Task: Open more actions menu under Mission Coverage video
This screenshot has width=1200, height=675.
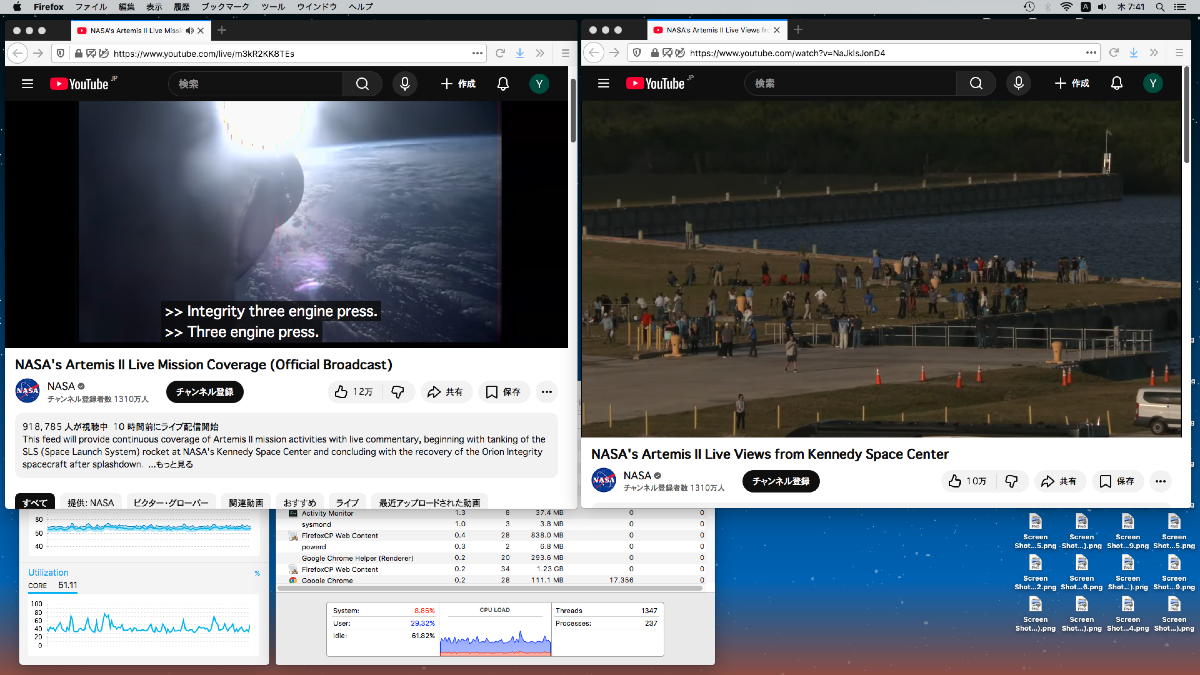Action: [546, 392]
